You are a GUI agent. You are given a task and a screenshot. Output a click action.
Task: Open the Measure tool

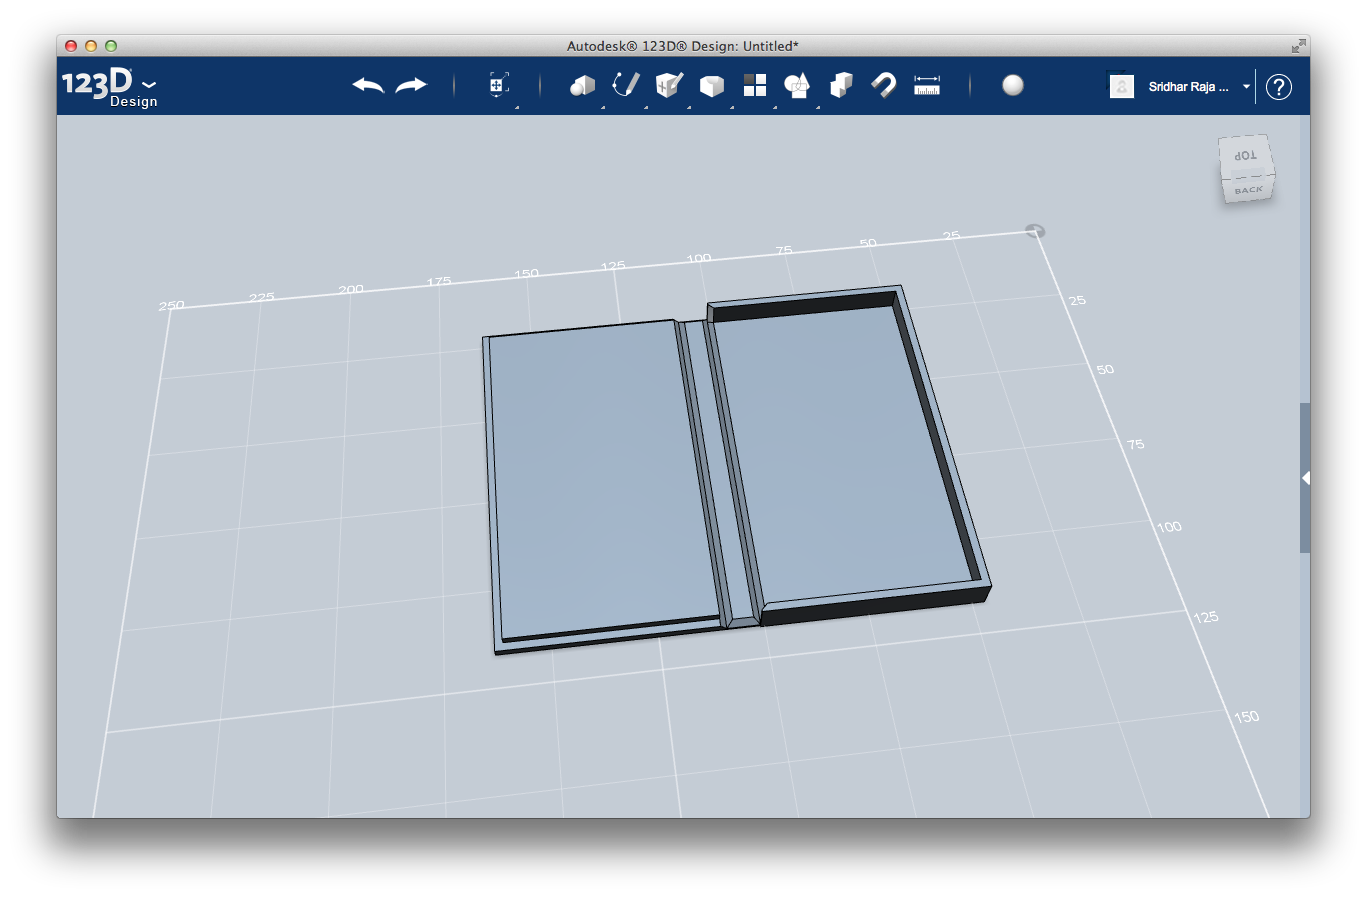pyautogui.click(x=926, y=86)
